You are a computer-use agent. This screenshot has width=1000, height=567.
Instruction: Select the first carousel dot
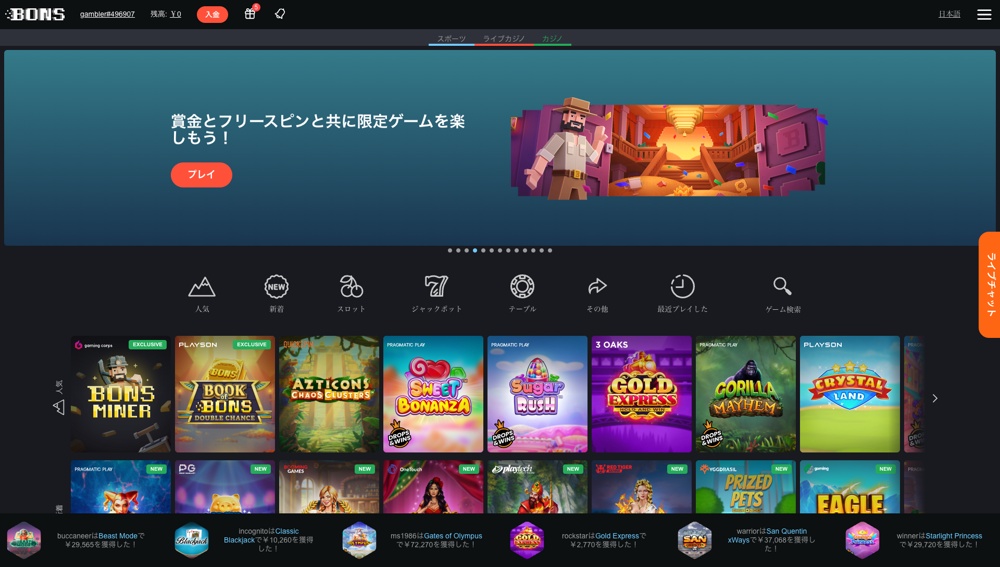click(450, 251)
